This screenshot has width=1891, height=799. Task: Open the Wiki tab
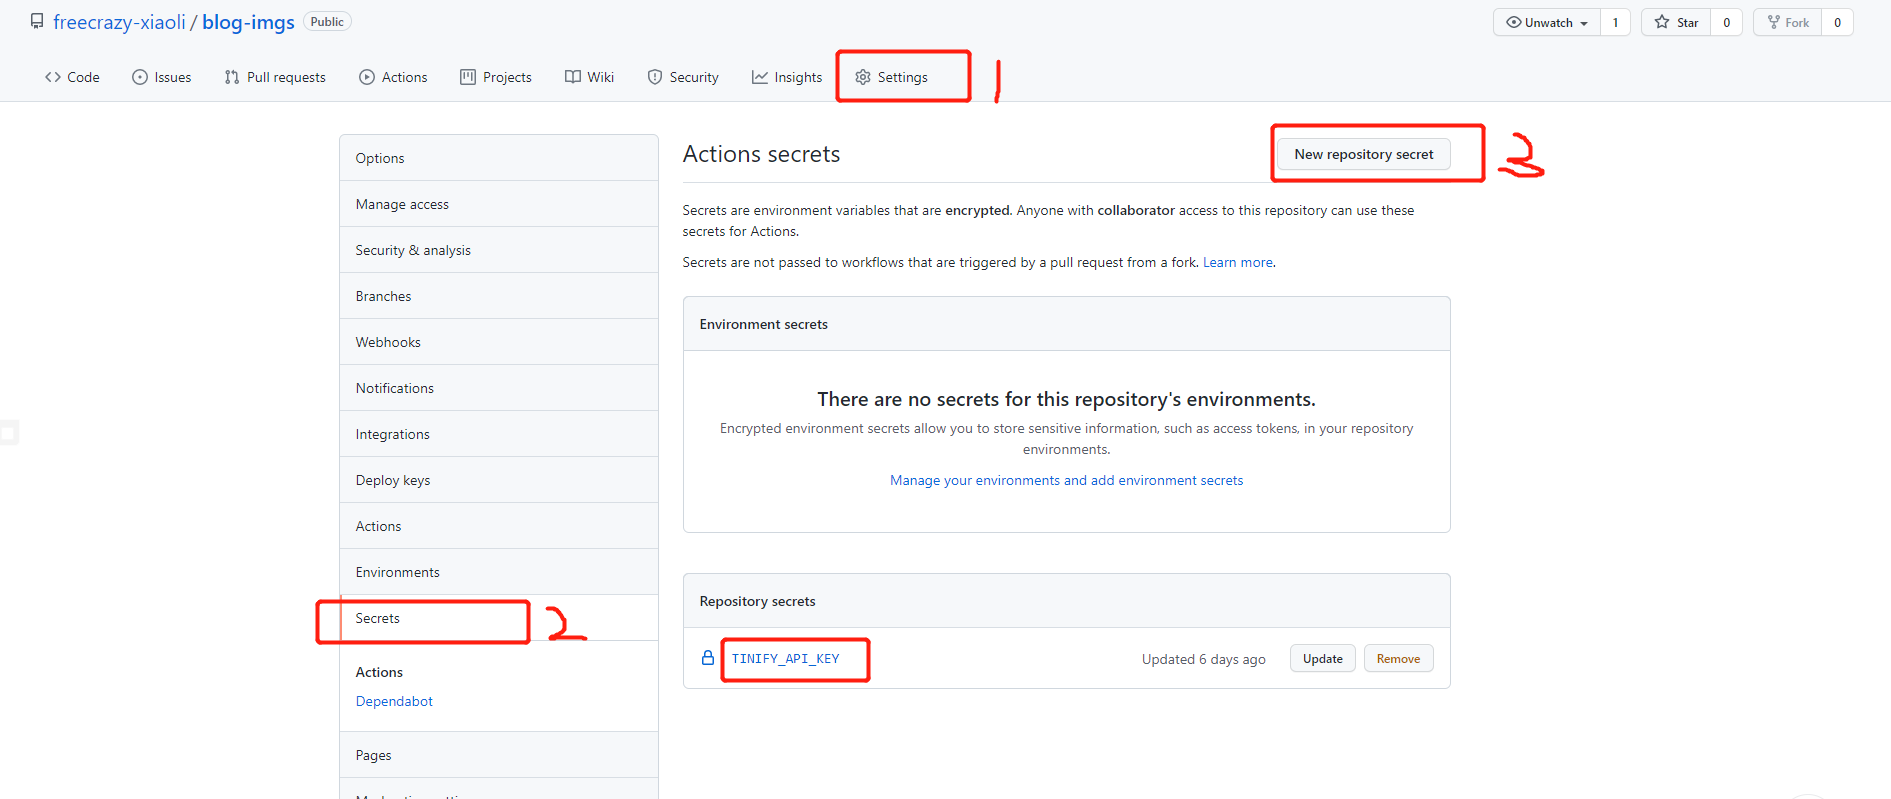pyautogui.click(x=589, y=77)
